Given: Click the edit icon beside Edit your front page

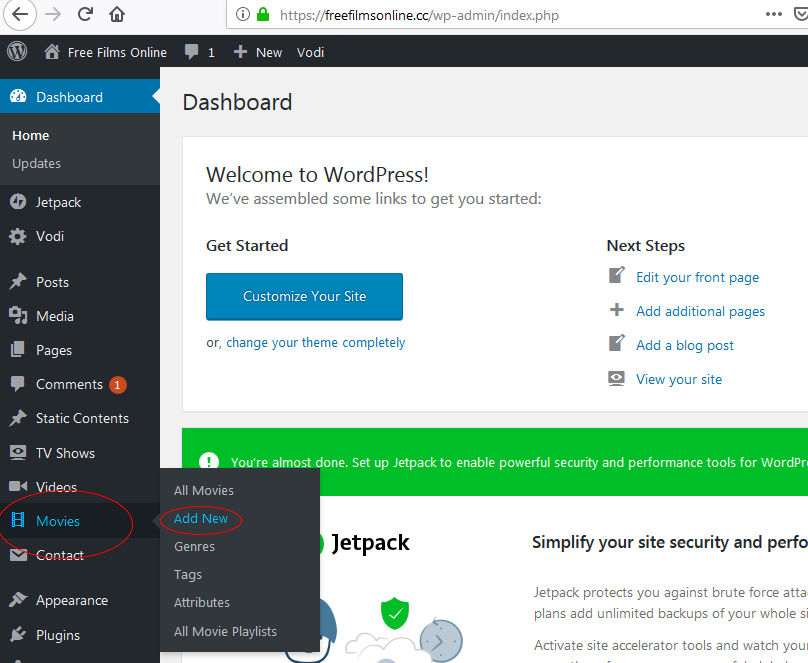Looking at the screenshot, I should [x=617, y=275].
